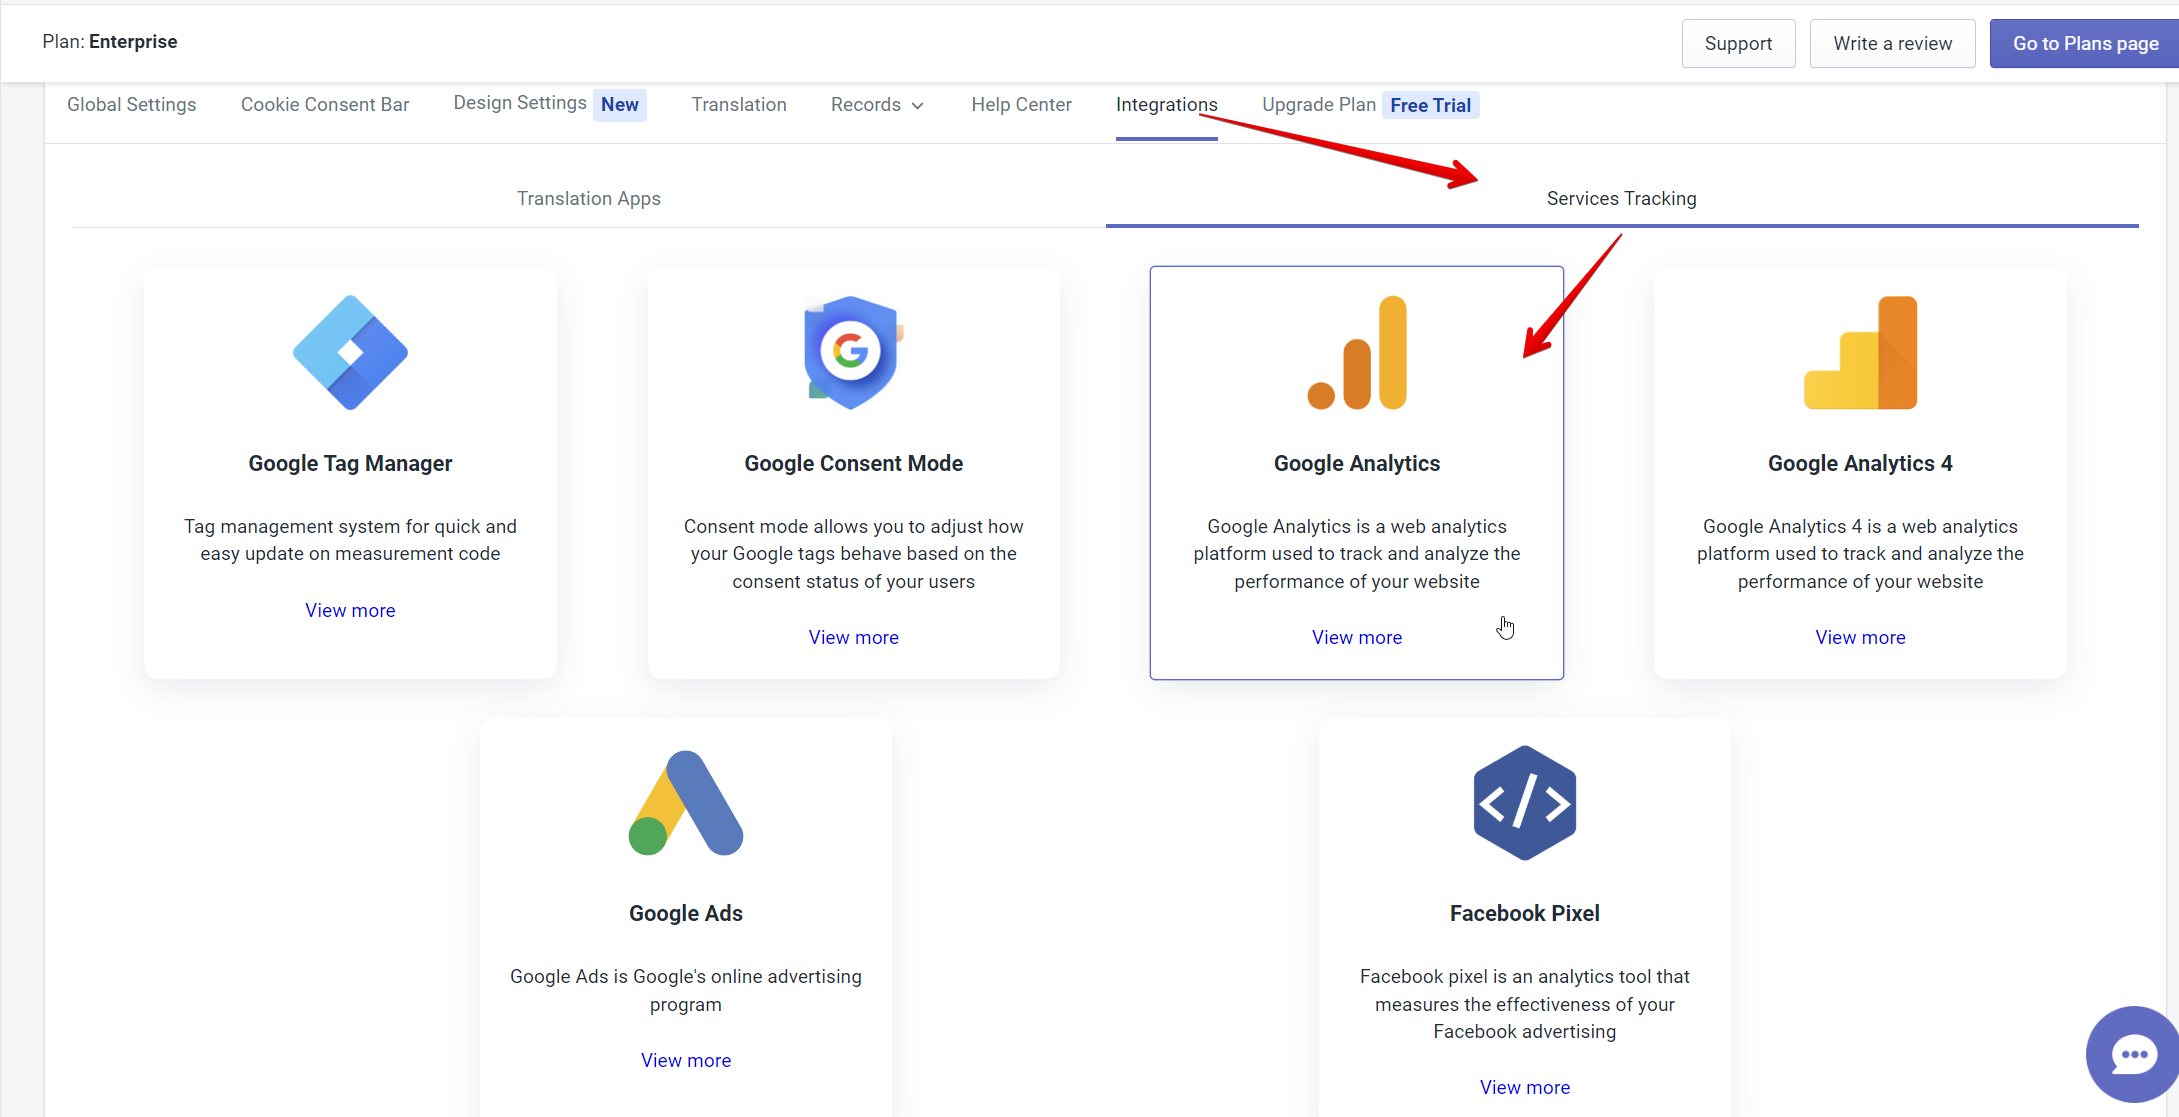The width and height of the screenshot is (2179, 1117).
Task: Click the Google Analytics card title
Action: coord(1357,464)
